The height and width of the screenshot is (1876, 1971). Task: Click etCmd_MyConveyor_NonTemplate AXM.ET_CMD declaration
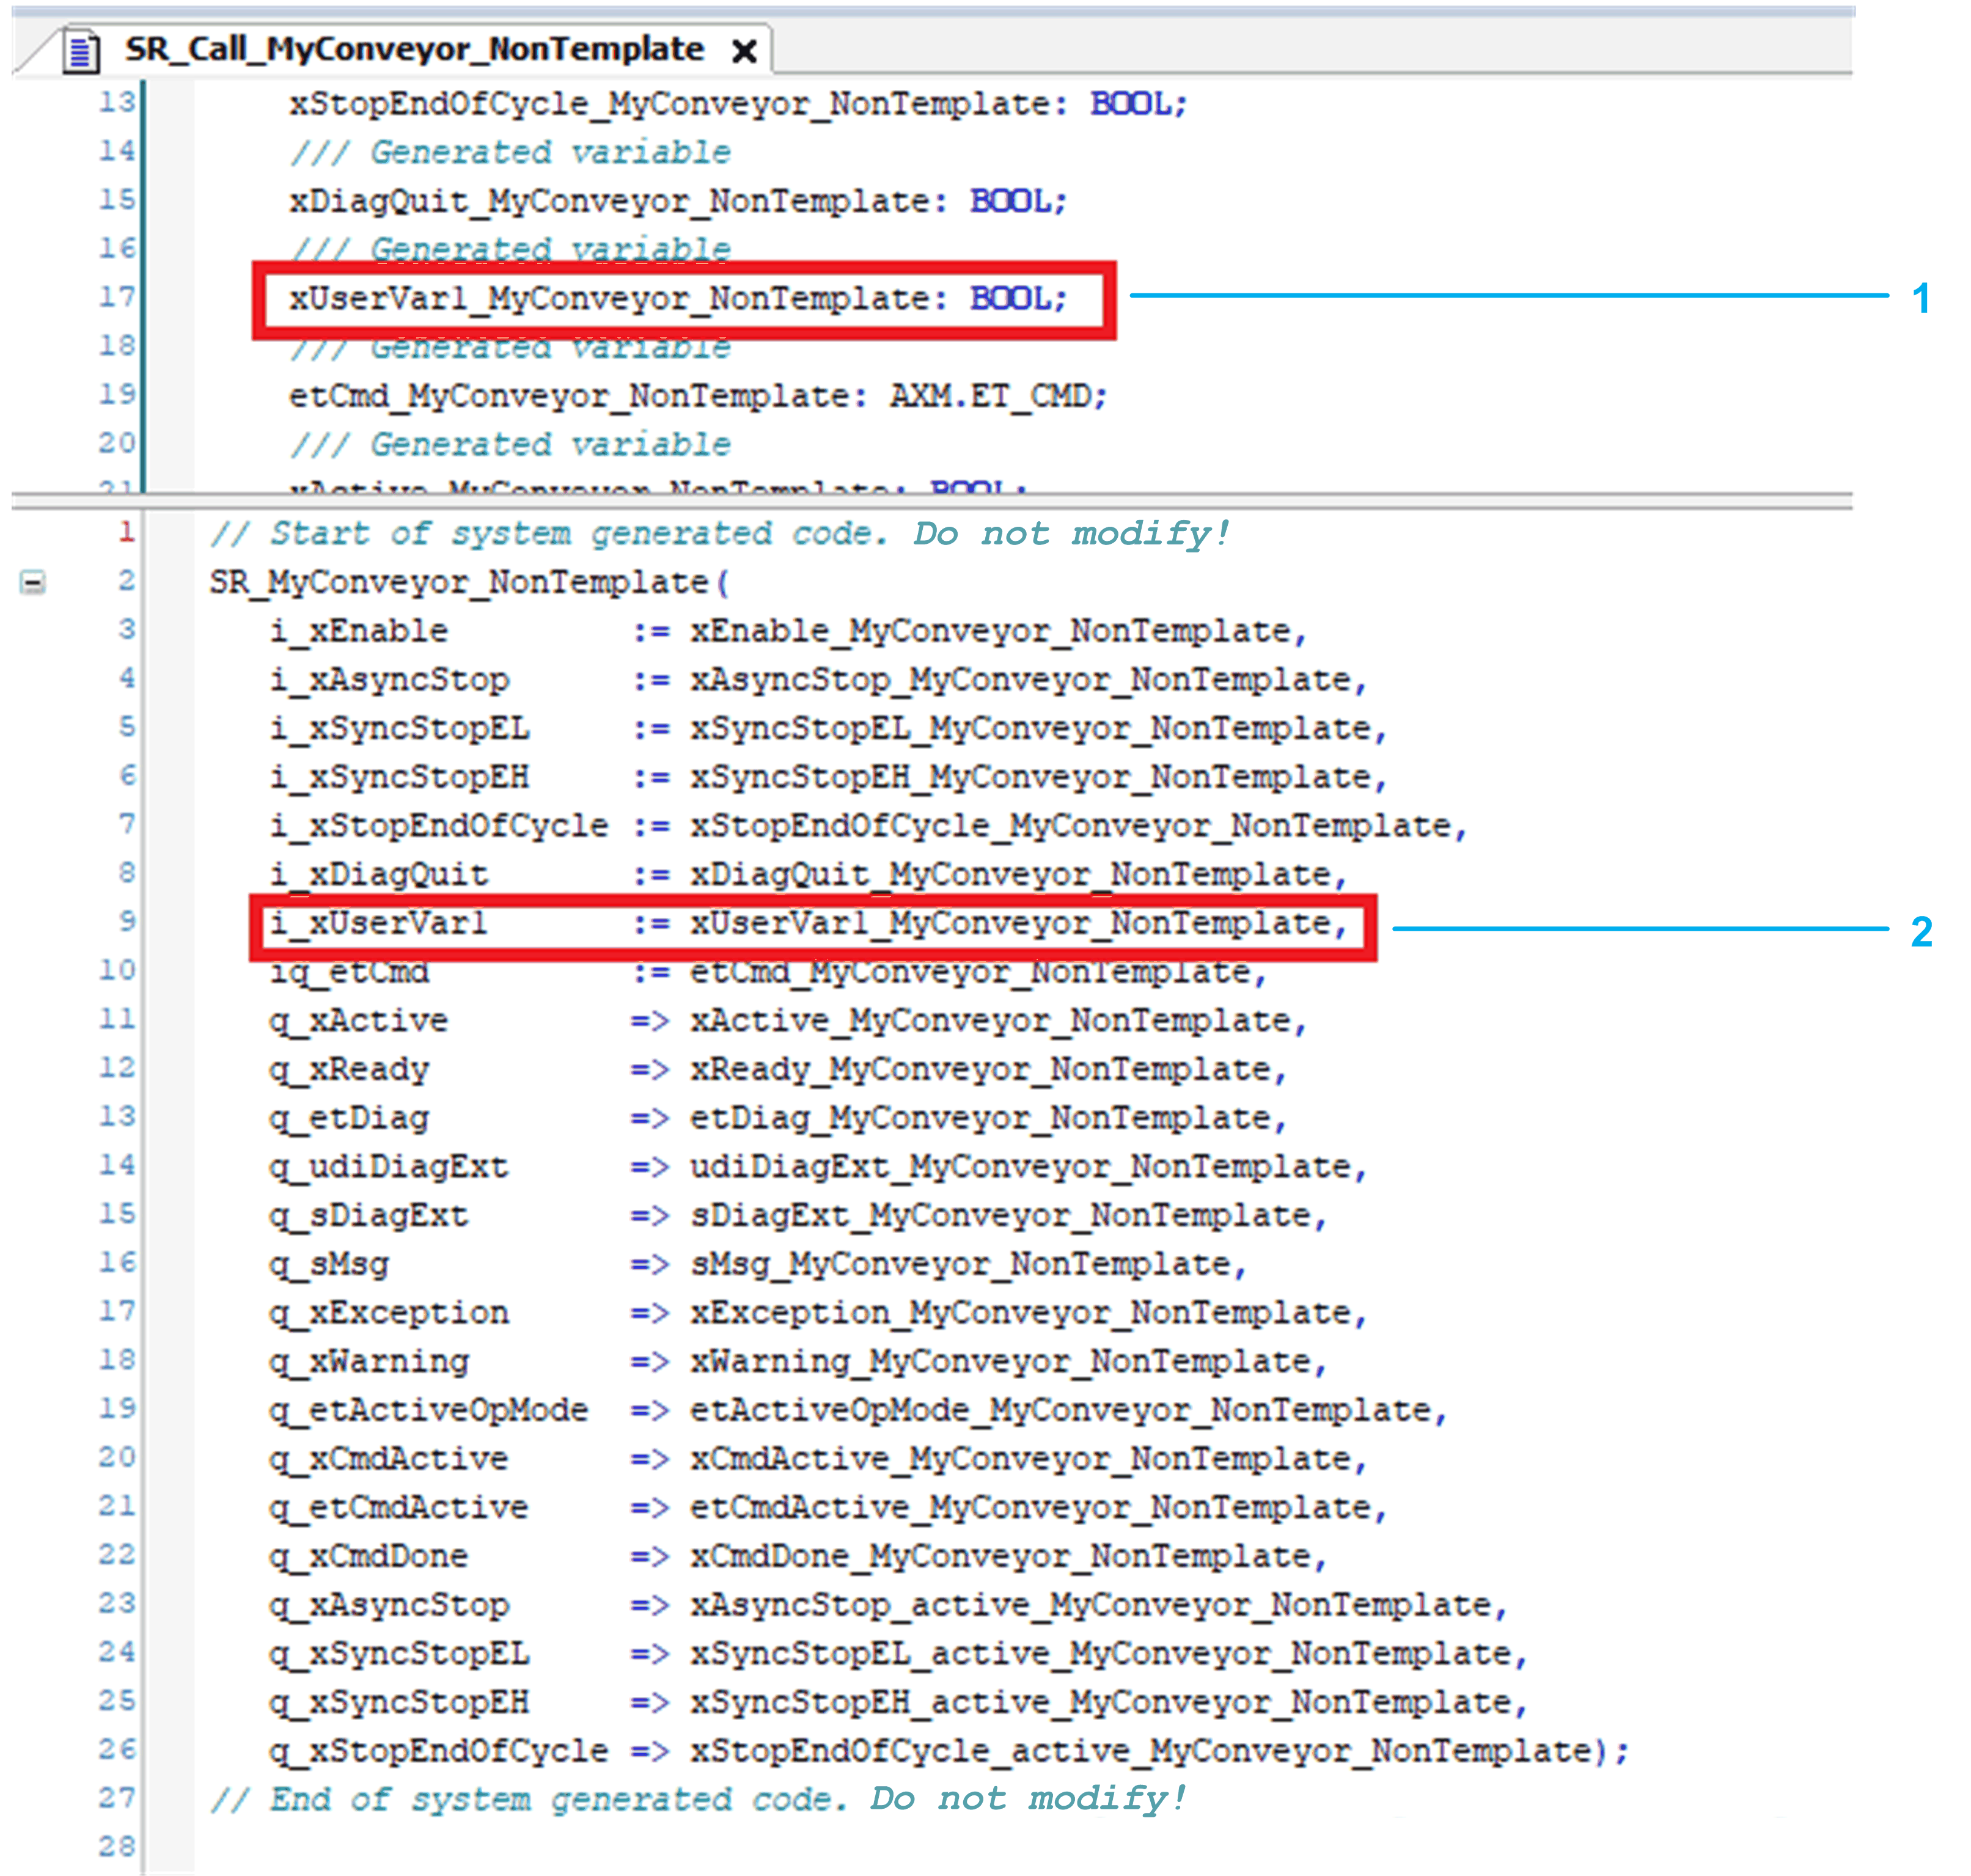click(x=698, y=397)
